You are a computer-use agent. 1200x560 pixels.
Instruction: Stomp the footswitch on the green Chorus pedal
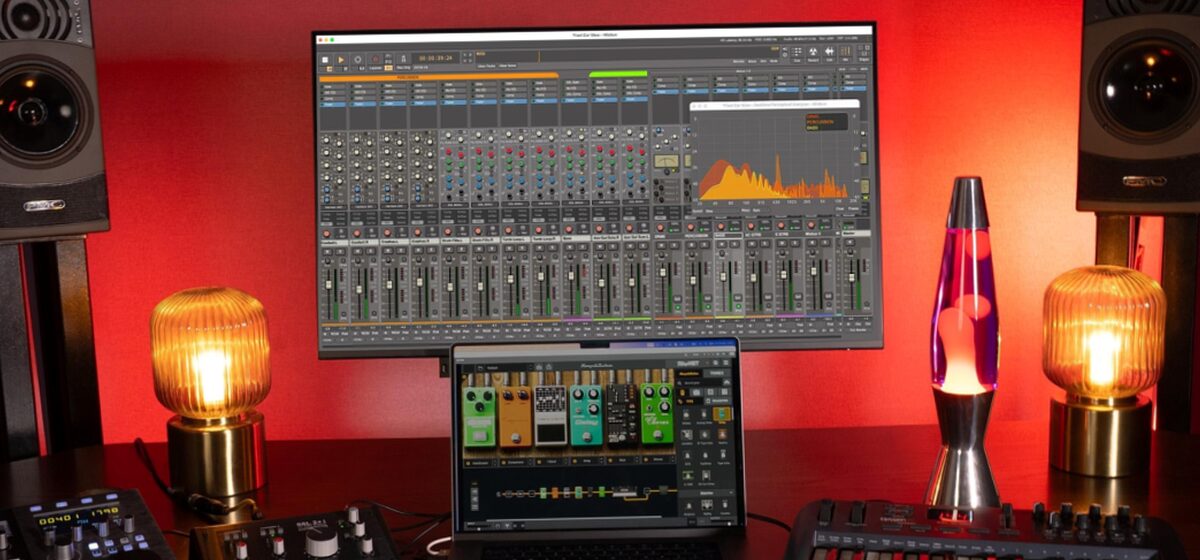point(658,434)
